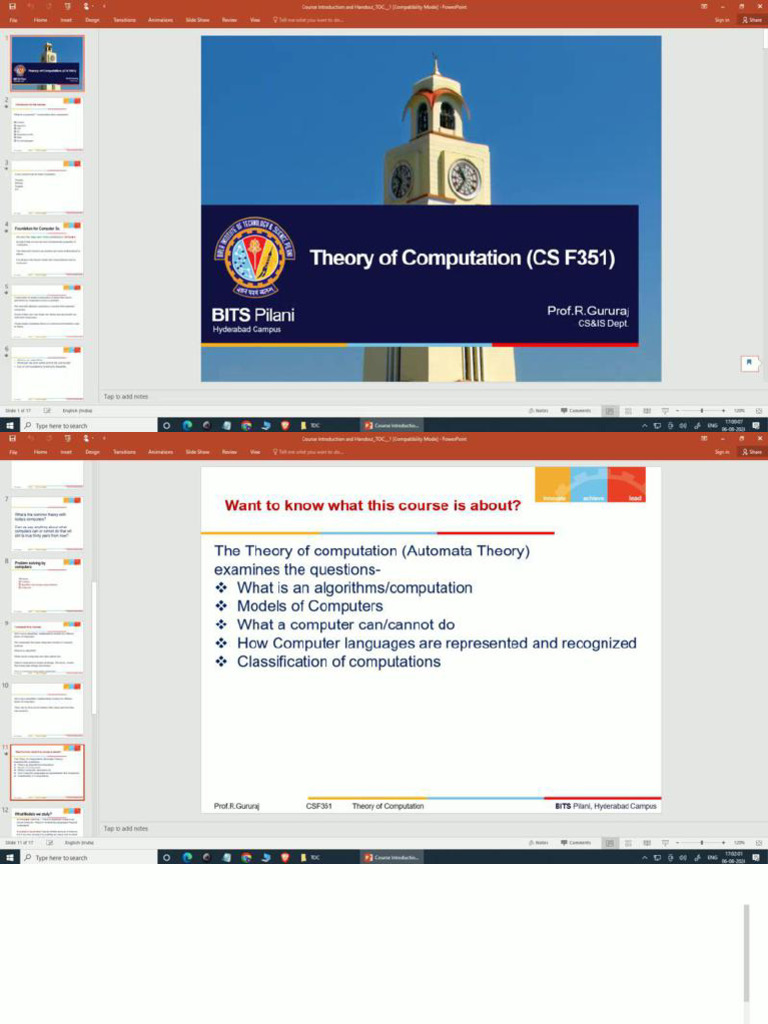Viewport: 768px width, 1024px height.
Task: Click the zoom slider in title-slide window
Action: [701, 411]
